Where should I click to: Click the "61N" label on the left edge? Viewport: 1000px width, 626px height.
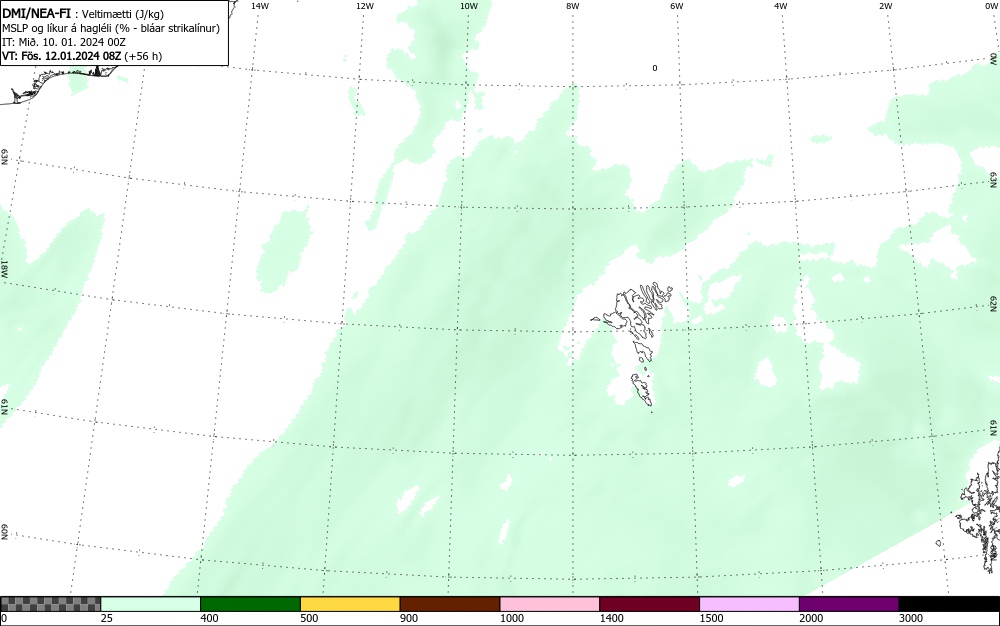click(4, 407)
